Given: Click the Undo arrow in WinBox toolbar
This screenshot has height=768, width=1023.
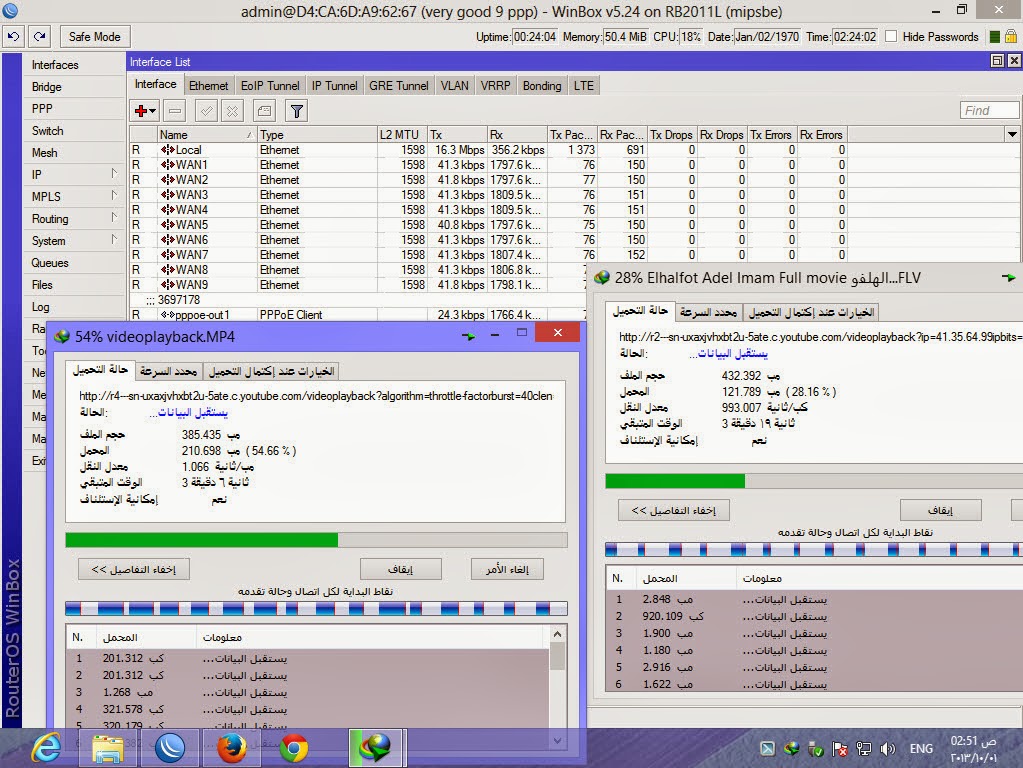Looking at the screenshot, I should pyautogui.click(x=14, y=37).
